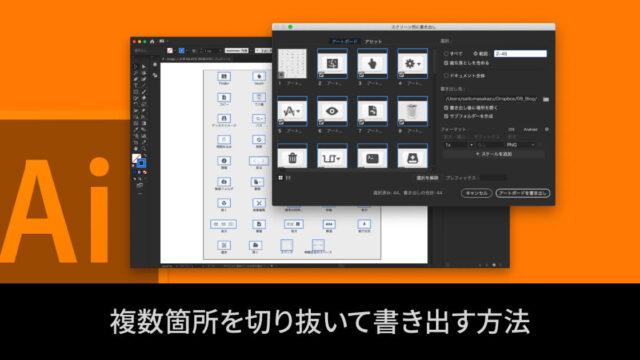This screenshot has height=360, width=640.
Task: Click the スケールを追加 button
Action: click(493, 154)
